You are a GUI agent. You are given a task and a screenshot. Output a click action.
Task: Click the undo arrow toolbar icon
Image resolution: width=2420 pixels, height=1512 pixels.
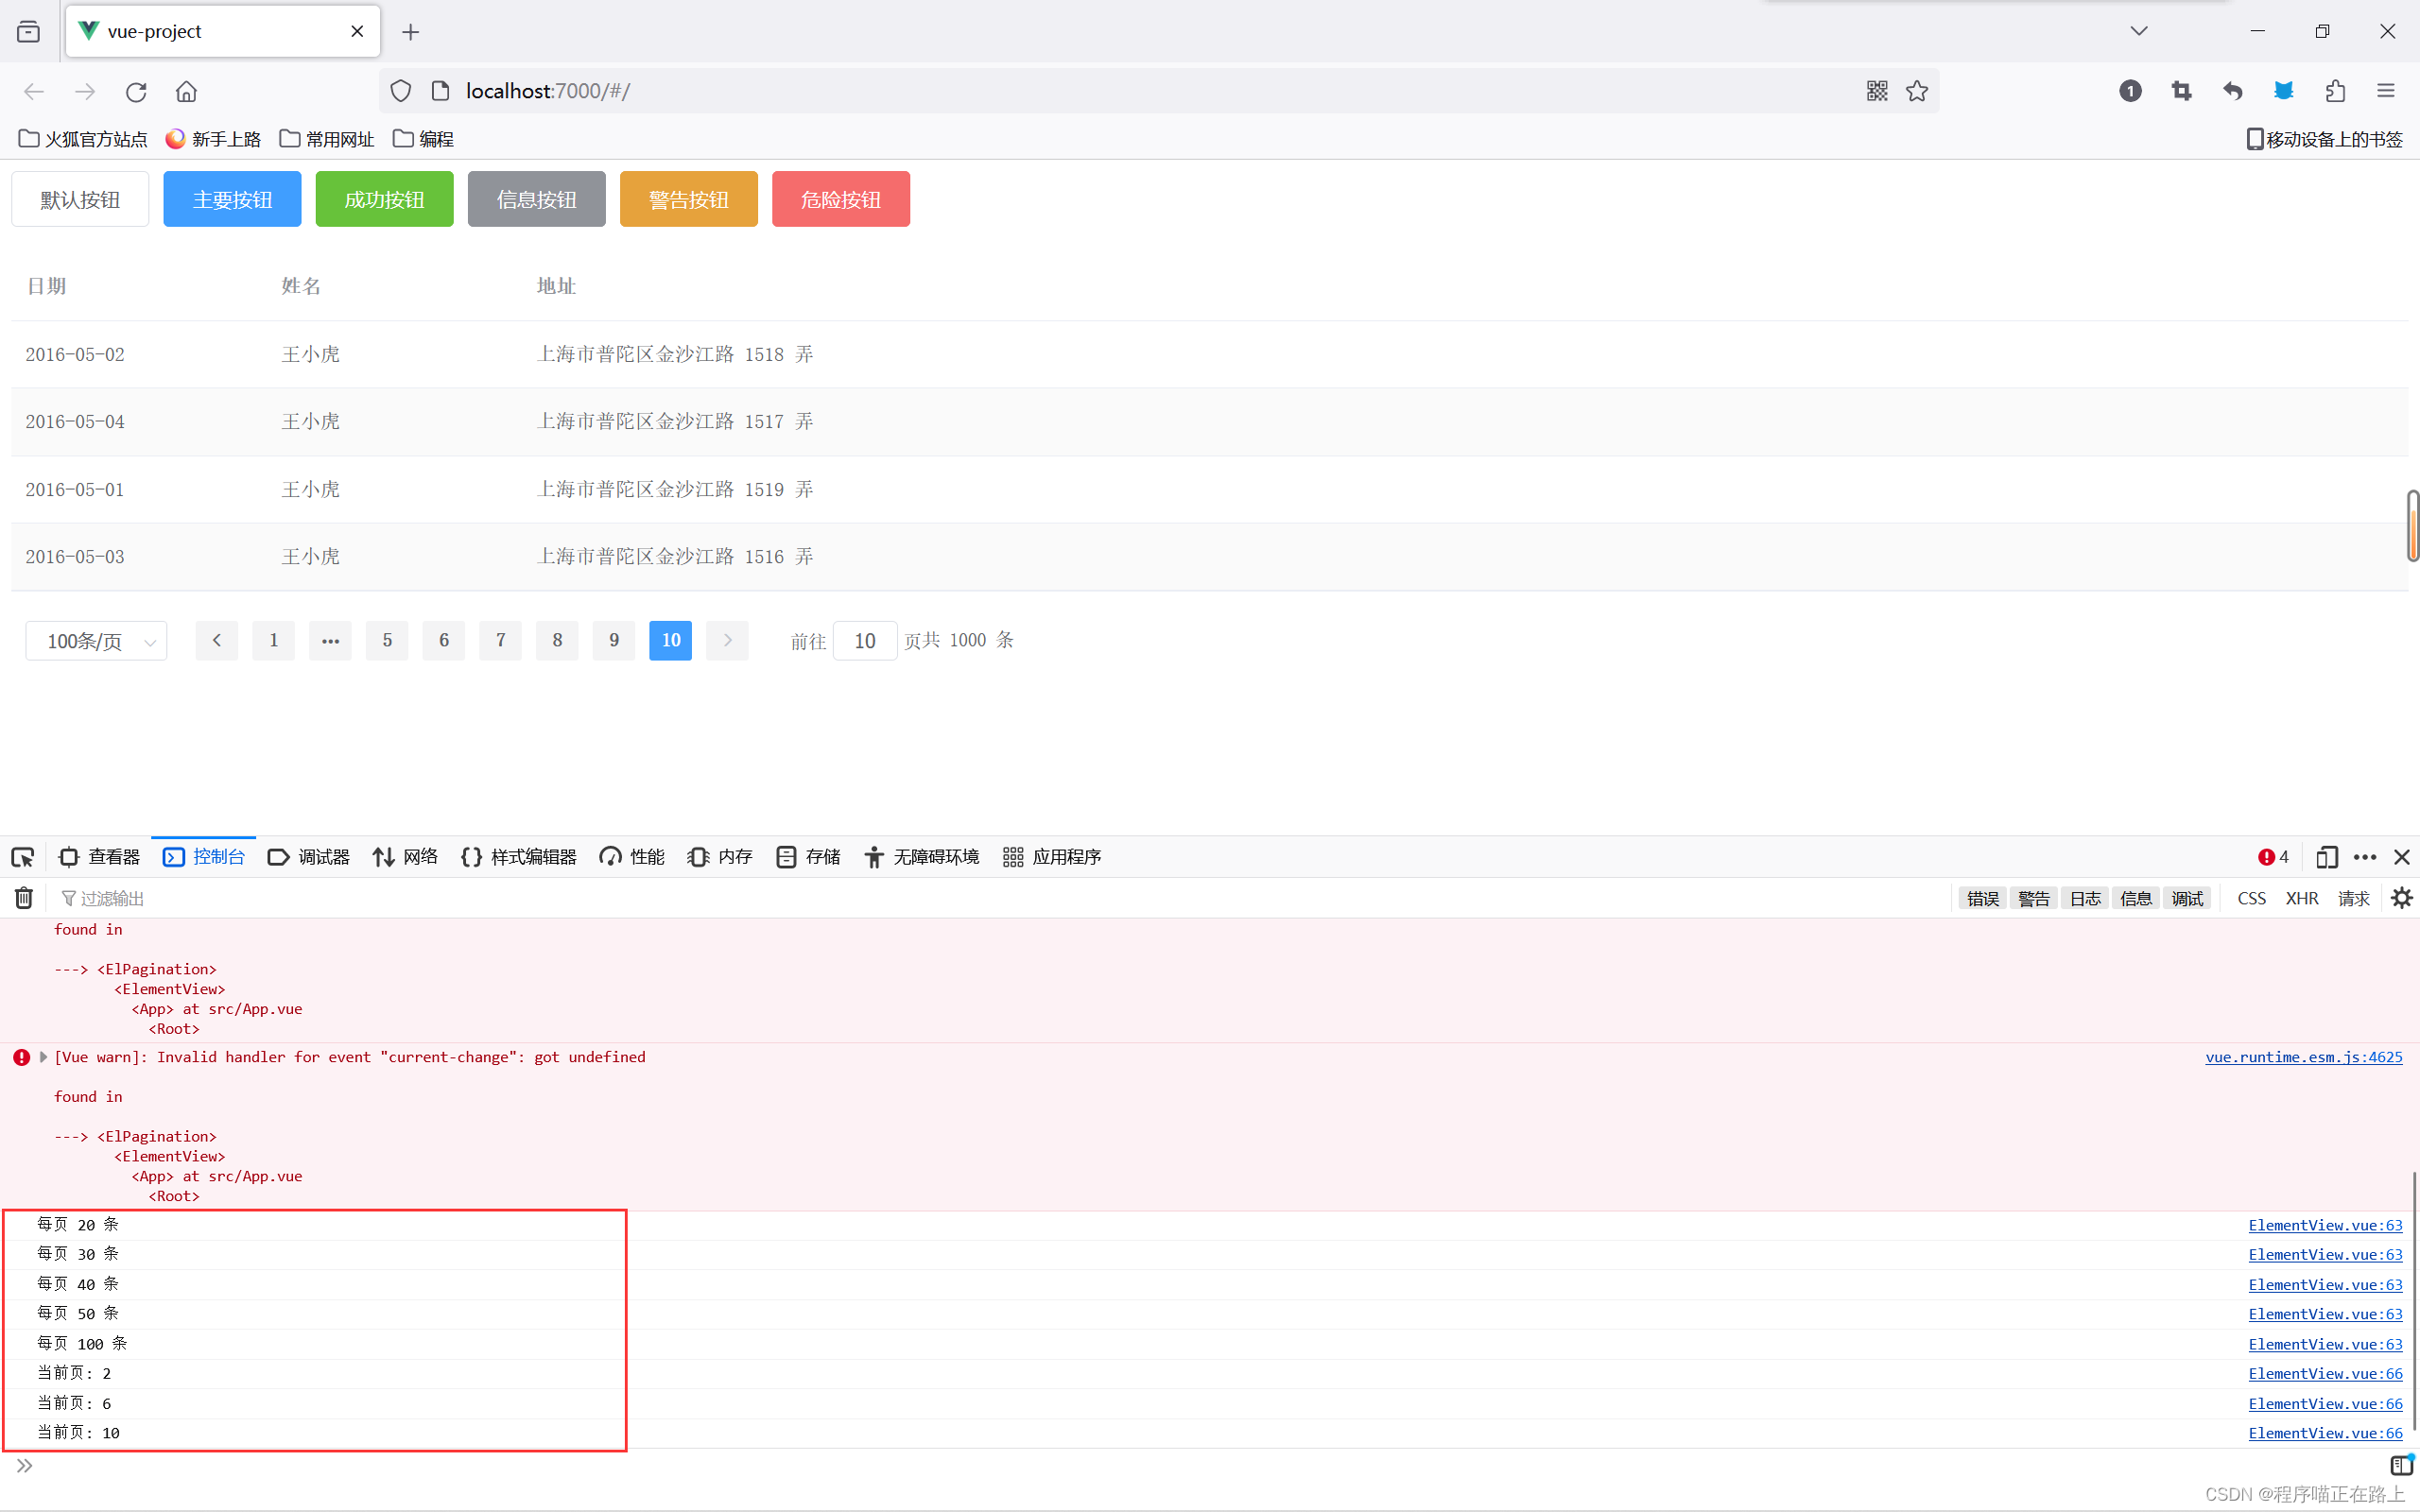[x=2232, y=91]
